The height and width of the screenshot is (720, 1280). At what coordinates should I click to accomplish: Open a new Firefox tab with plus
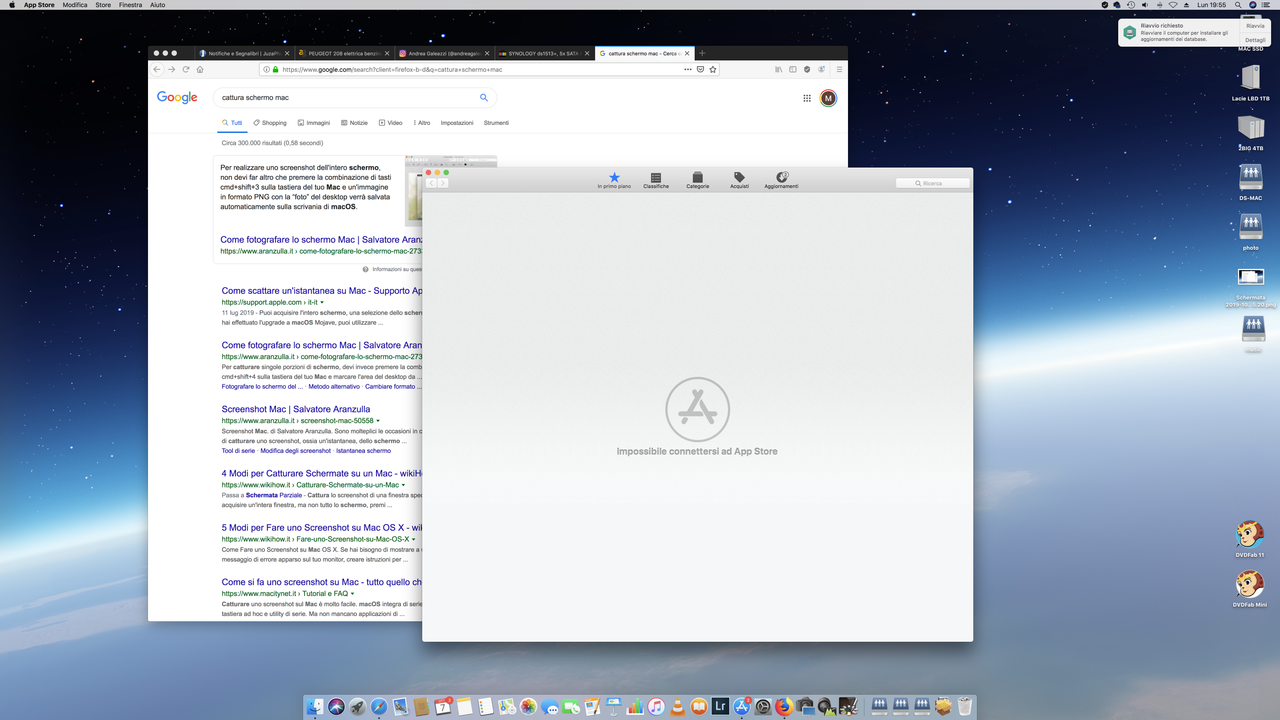click(702, 53)
